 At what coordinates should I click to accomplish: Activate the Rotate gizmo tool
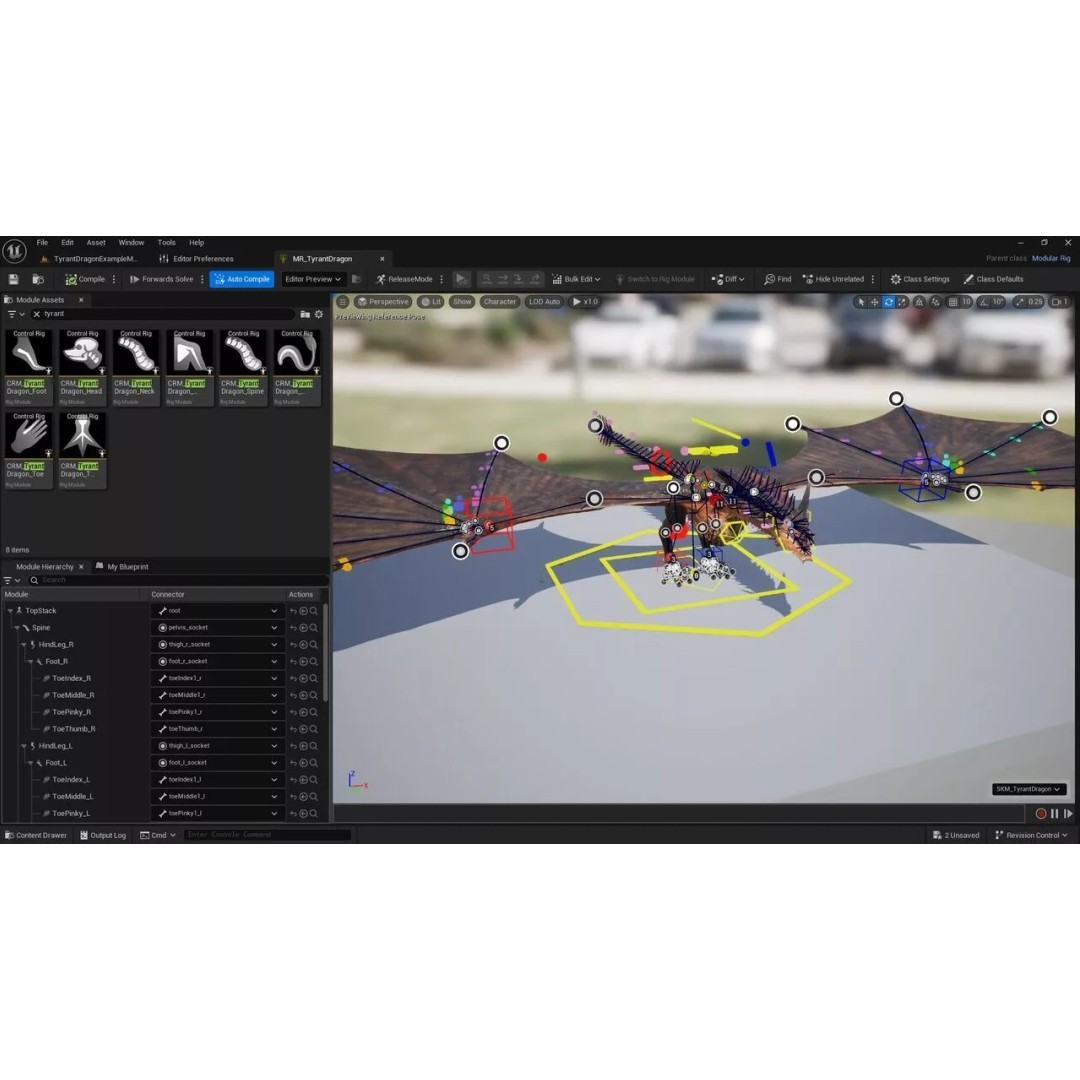[889, 302]
